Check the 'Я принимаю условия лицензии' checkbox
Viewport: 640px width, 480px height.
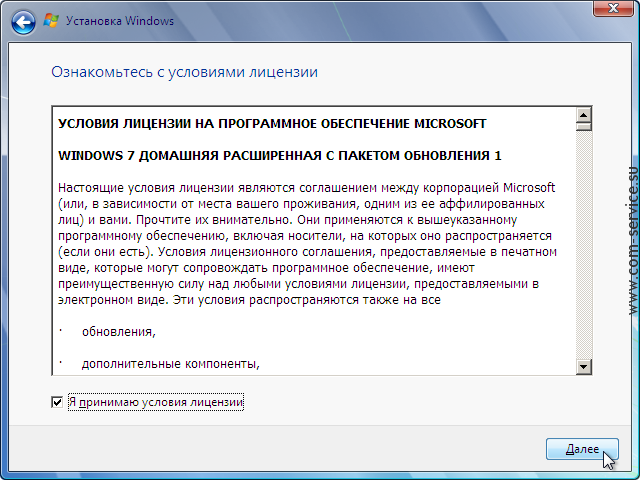[57, 402]
